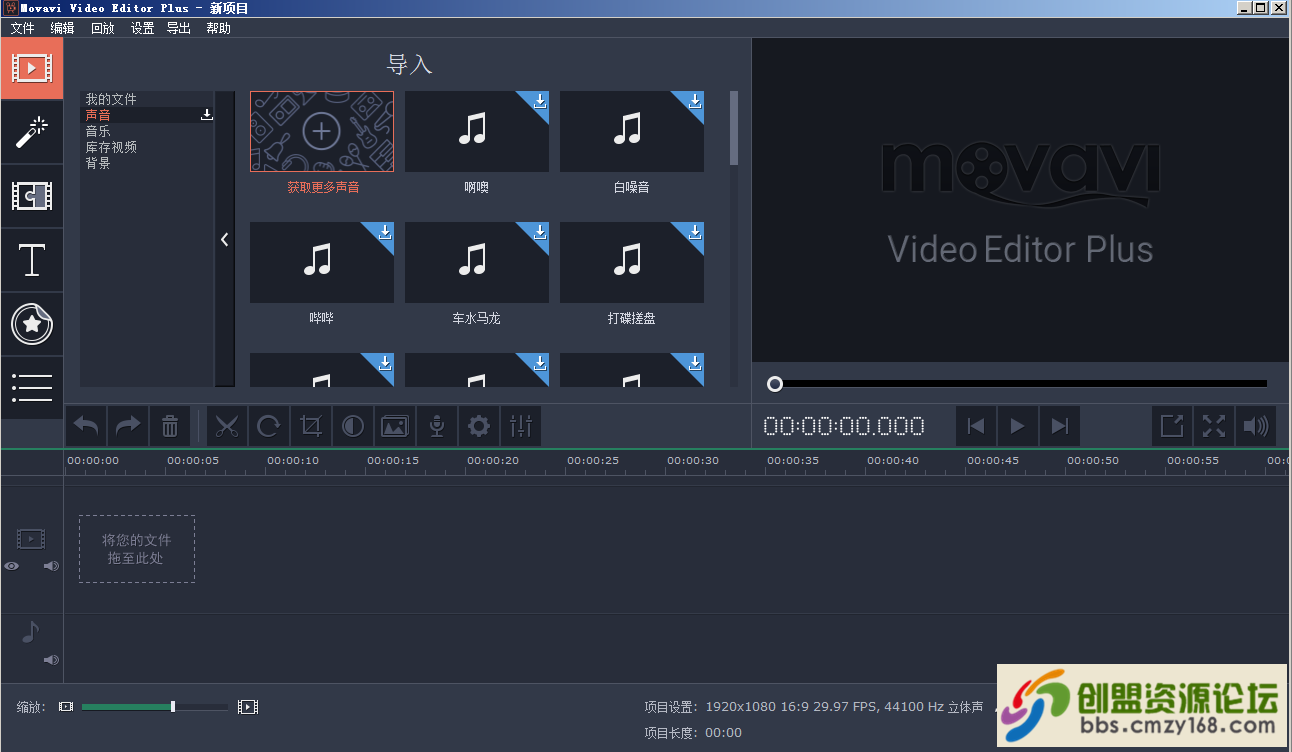Download the 白噪音 sound clip
Viewport: 1292px width, 752px height.
pyautogui.click(x=695, y=101)
